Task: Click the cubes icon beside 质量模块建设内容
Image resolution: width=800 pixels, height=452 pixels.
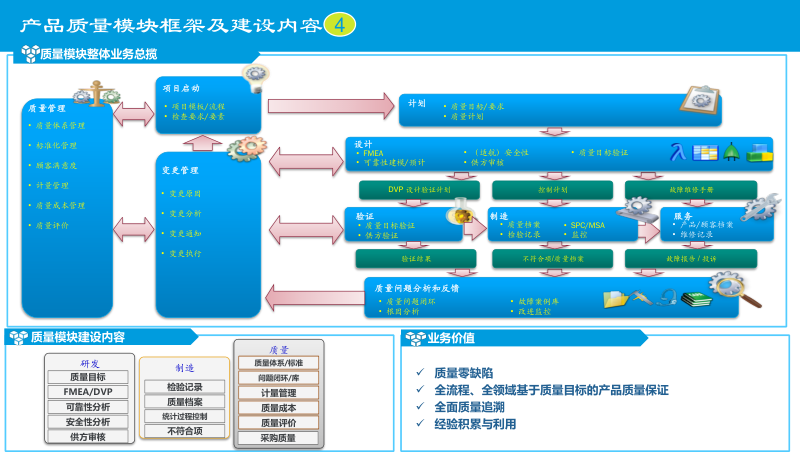Action: [x=19, y=337]
